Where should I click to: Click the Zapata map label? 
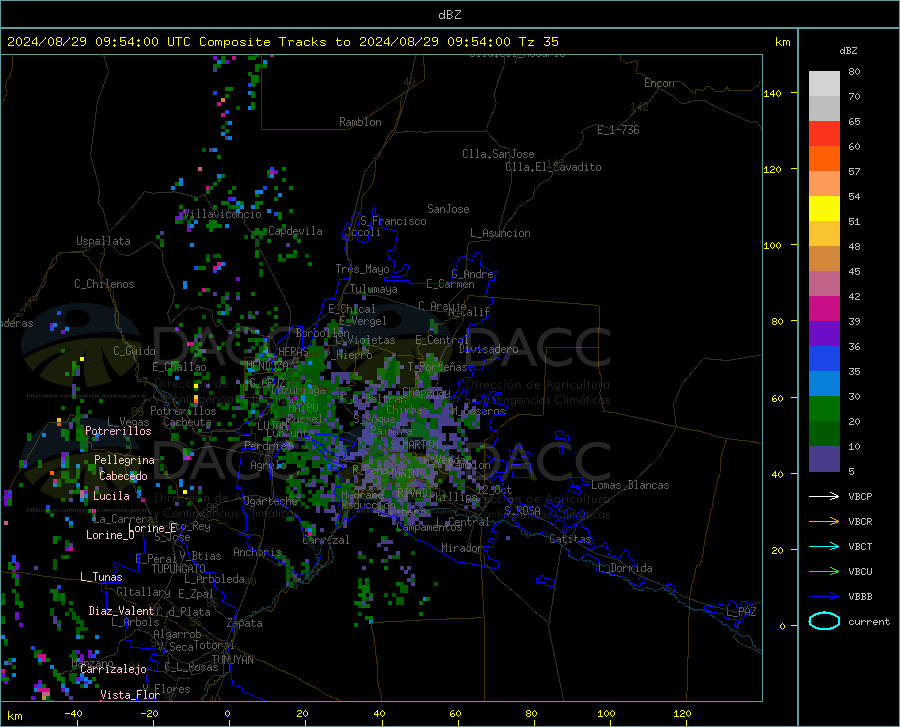[x=245, y=623]
